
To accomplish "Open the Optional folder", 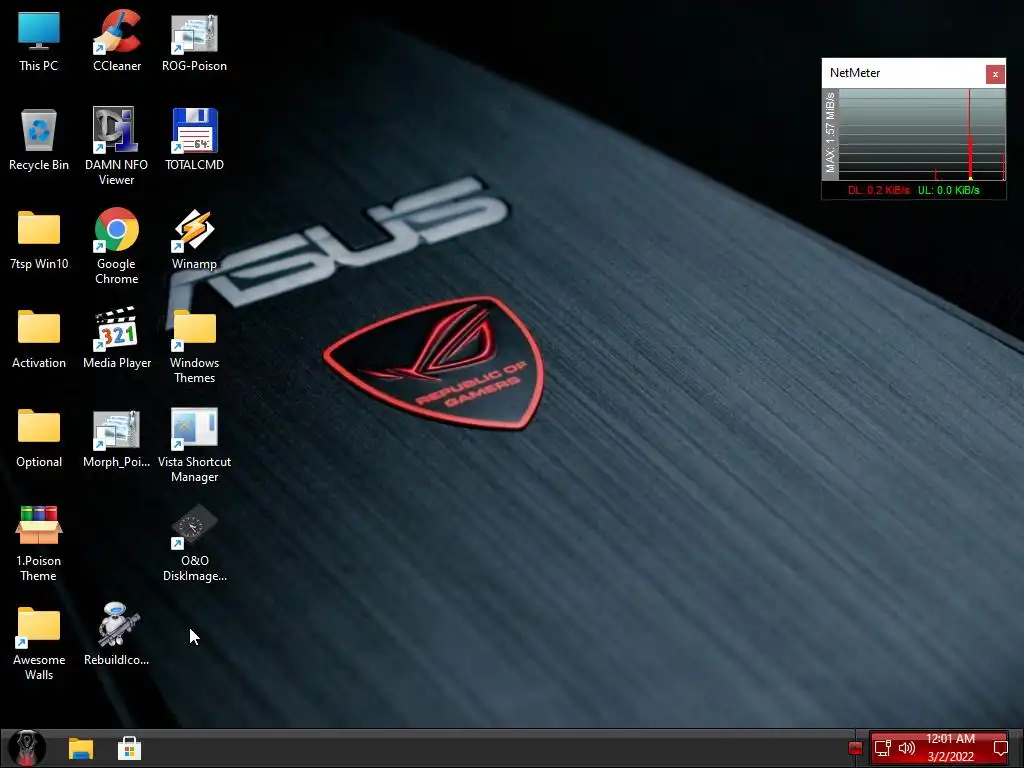I will pos(39,438).
